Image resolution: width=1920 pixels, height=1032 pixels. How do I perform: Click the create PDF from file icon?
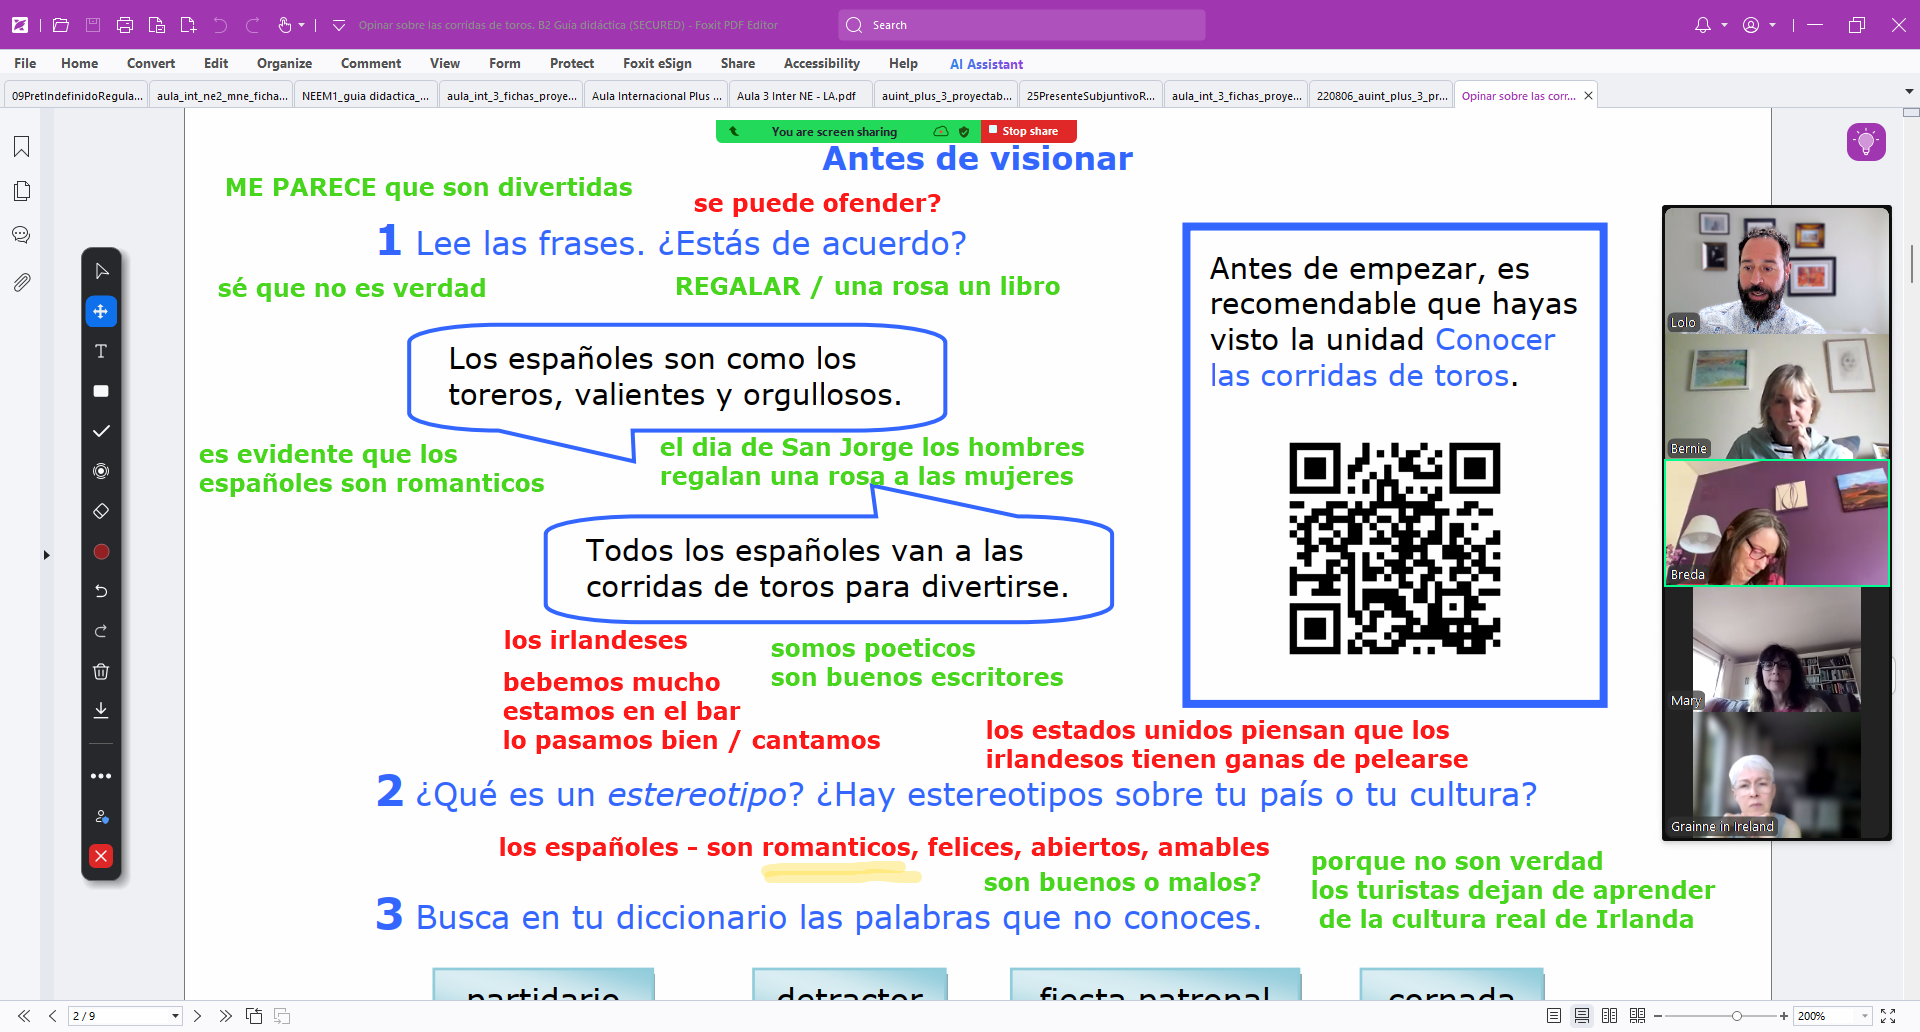157,25
